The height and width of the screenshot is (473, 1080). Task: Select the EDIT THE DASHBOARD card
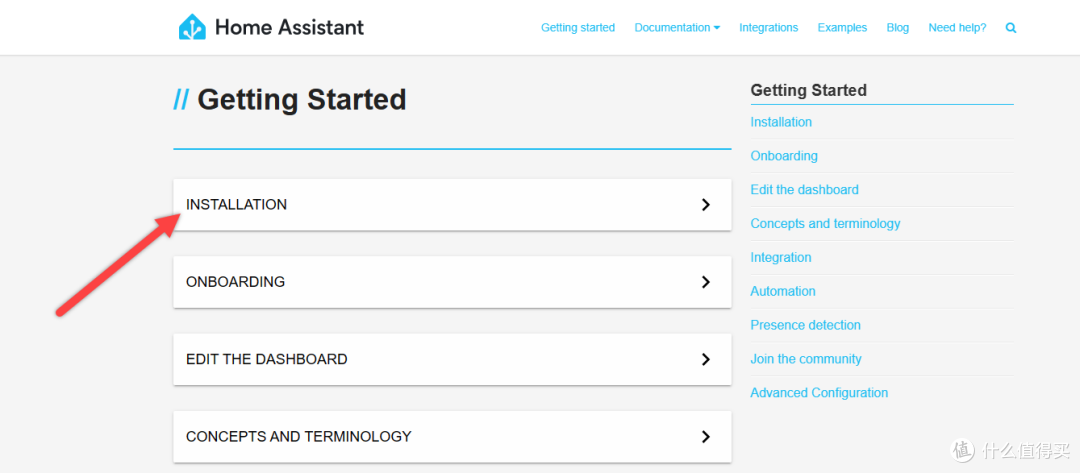pos(452,359)
